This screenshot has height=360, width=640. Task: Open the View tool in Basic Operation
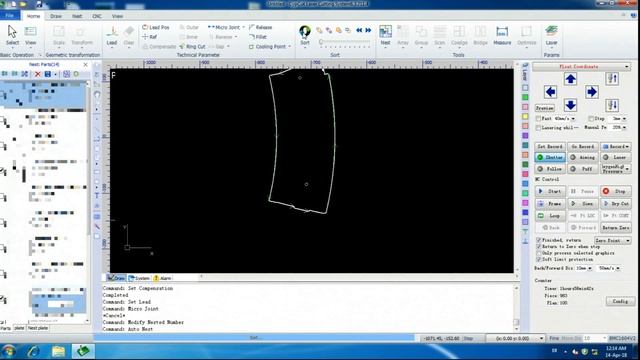pyautogui.click(x=31, y=35)
